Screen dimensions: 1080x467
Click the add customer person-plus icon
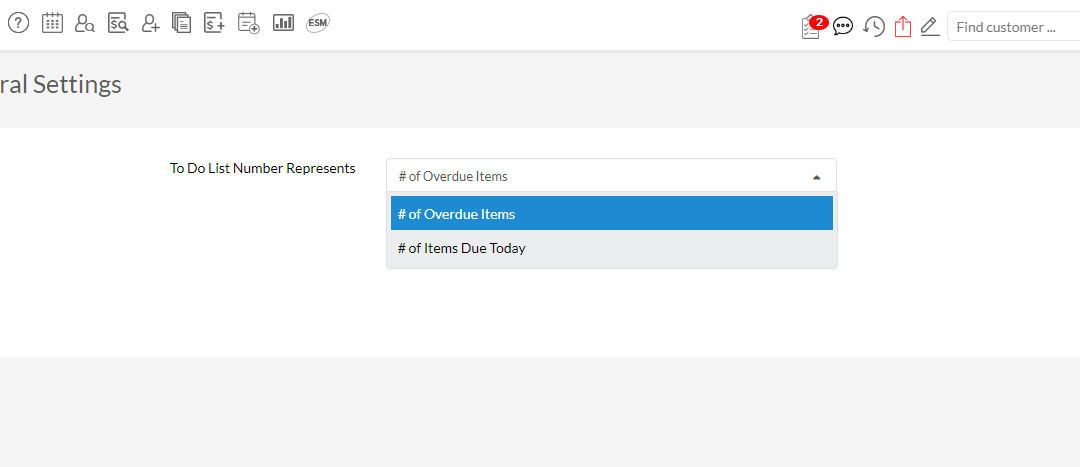click(151, 22)
